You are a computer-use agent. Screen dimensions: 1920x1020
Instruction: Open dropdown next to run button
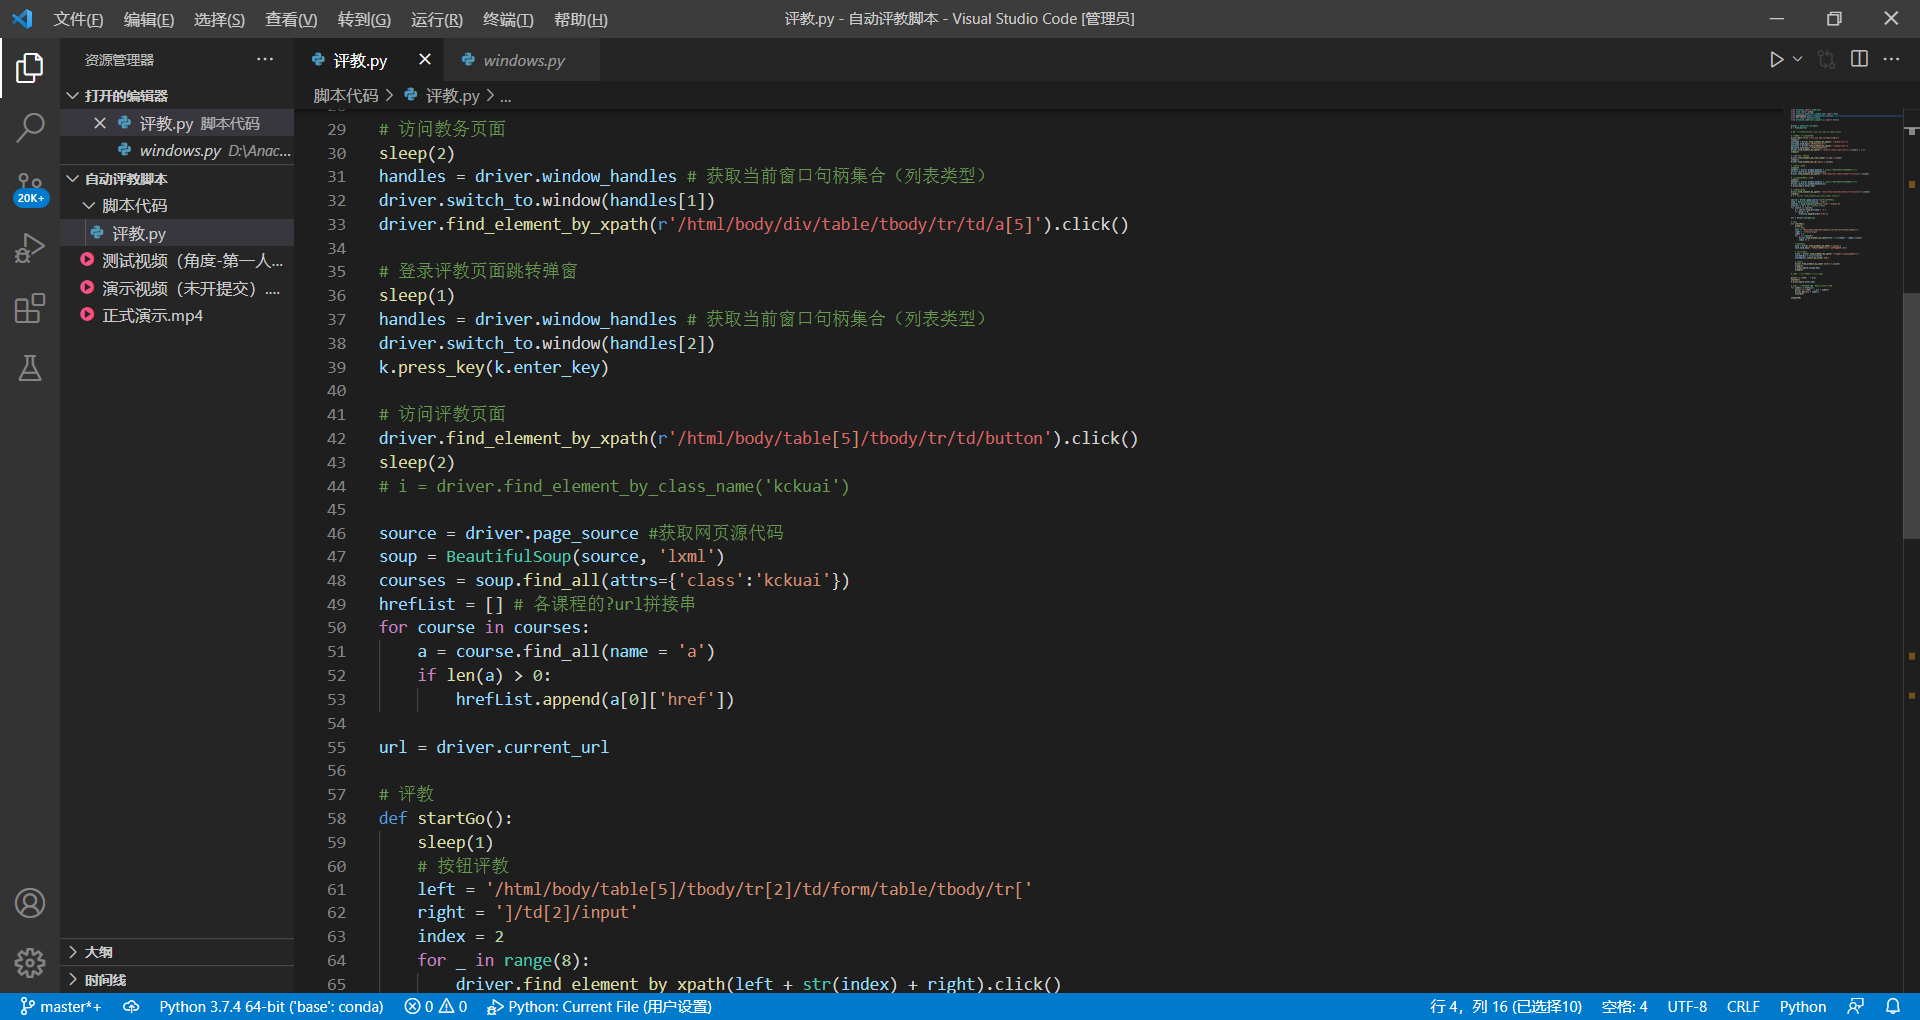(1797, 60)
